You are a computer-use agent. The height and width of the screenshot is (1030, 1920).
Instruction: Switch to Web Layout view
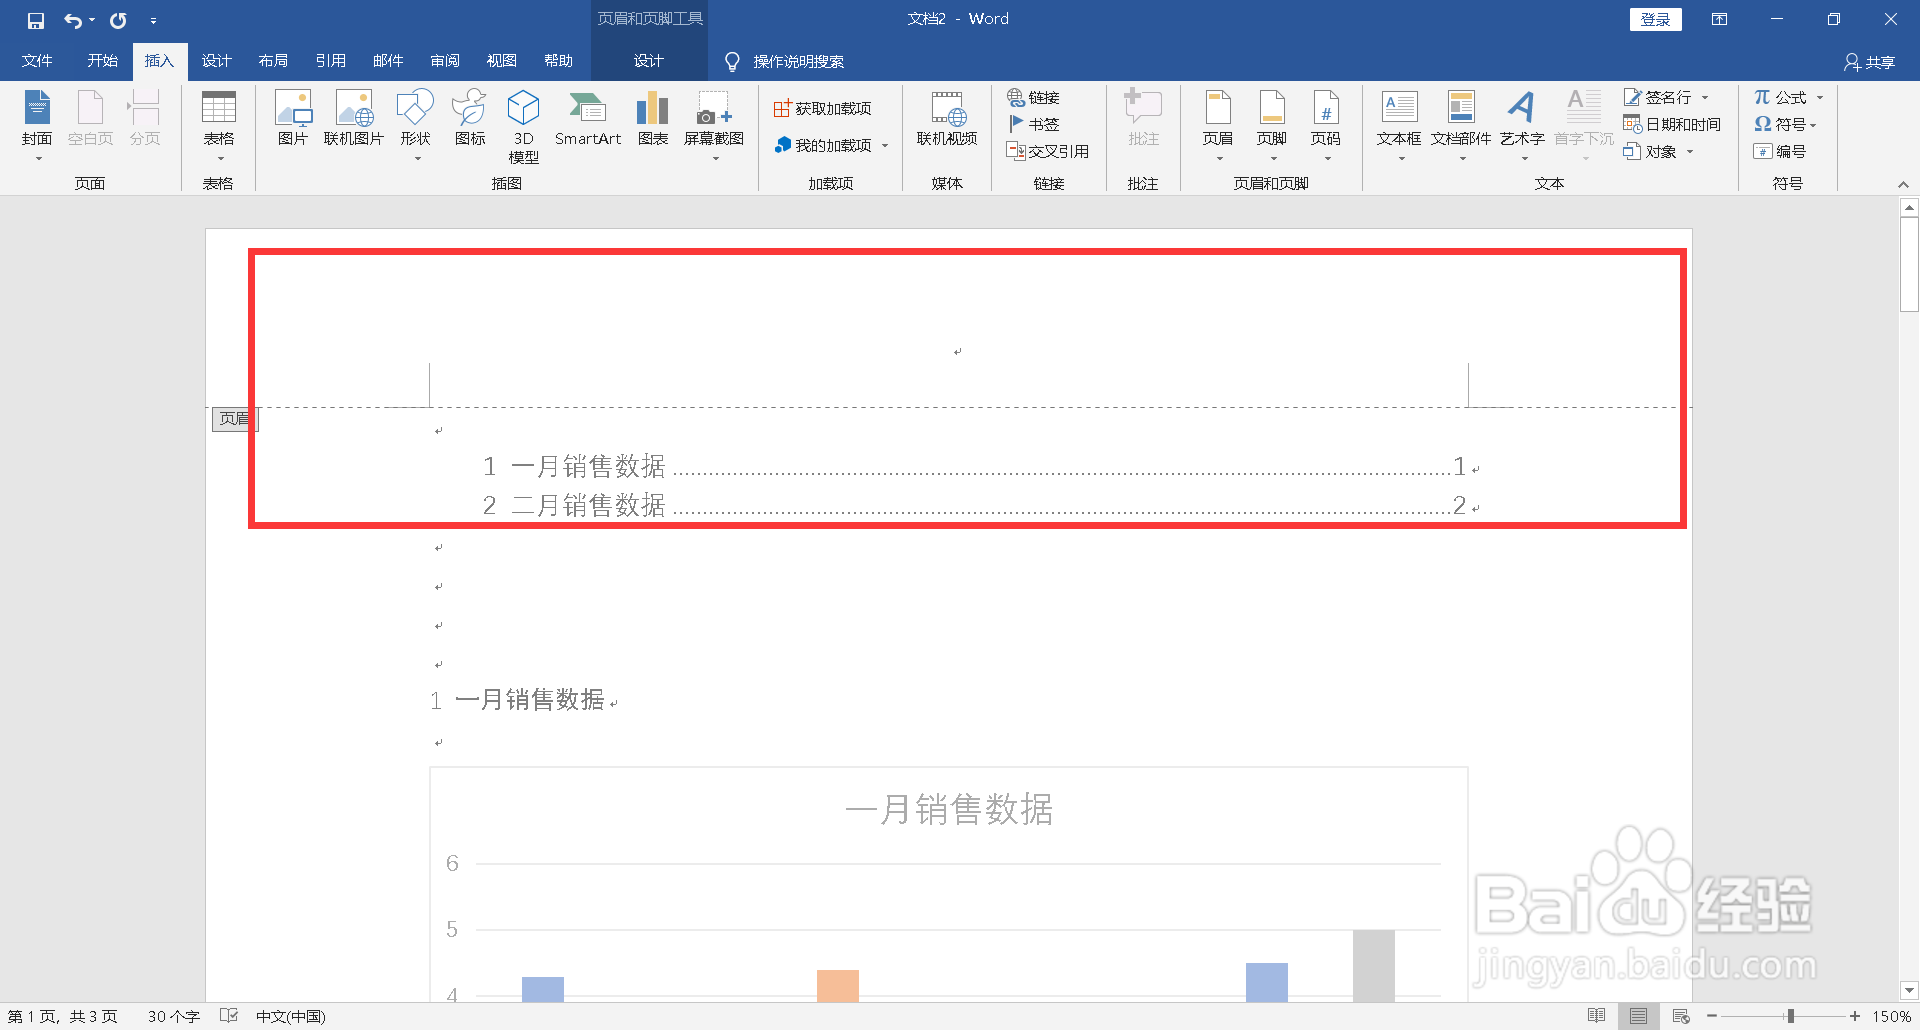(x=1680, y=1016)
